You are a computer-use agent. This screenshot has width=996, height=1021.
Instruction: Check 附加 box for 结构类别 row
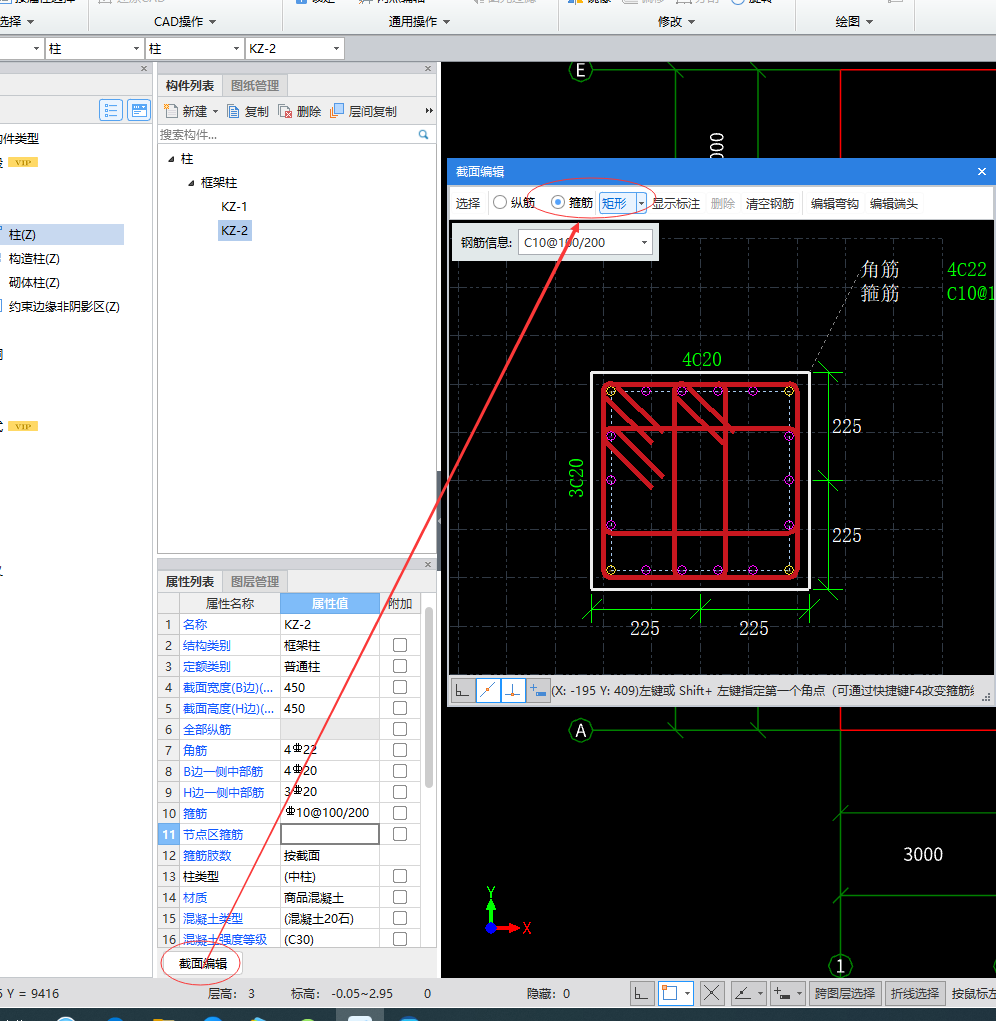click(400, 645)
